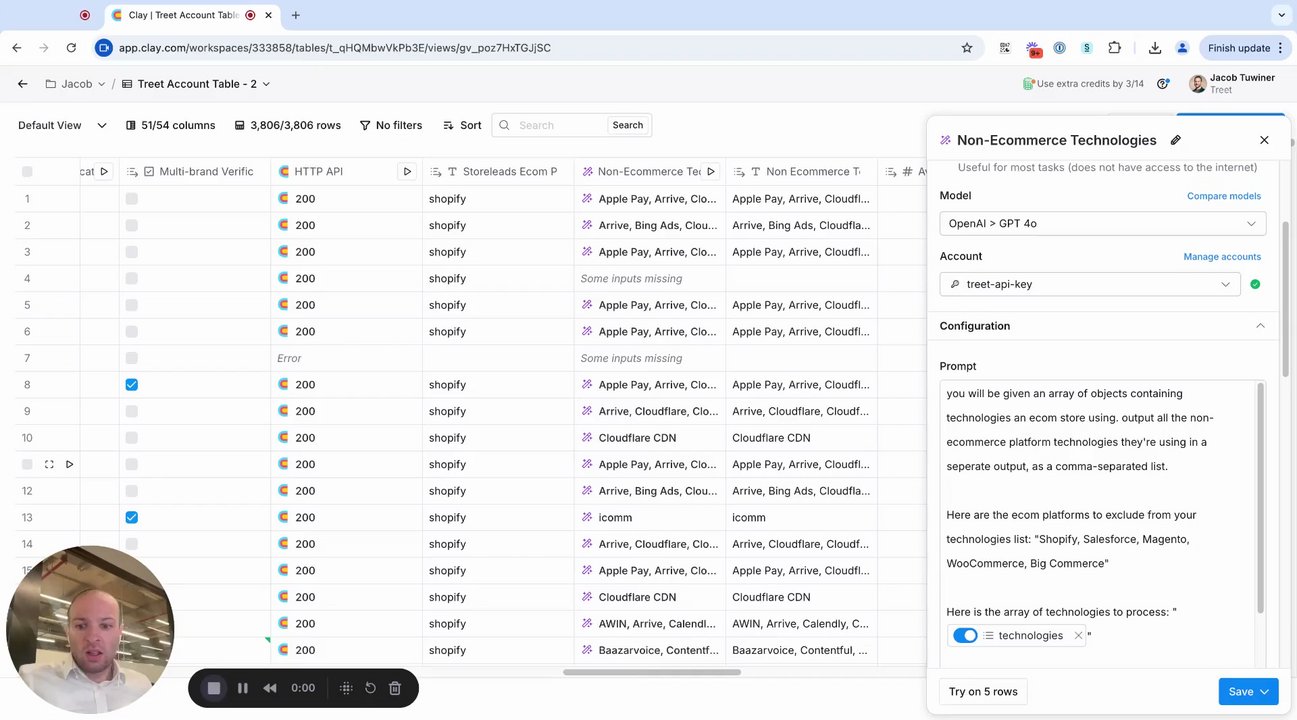Open the Treet Account Table - 2 dropdown

click(266, 84)
